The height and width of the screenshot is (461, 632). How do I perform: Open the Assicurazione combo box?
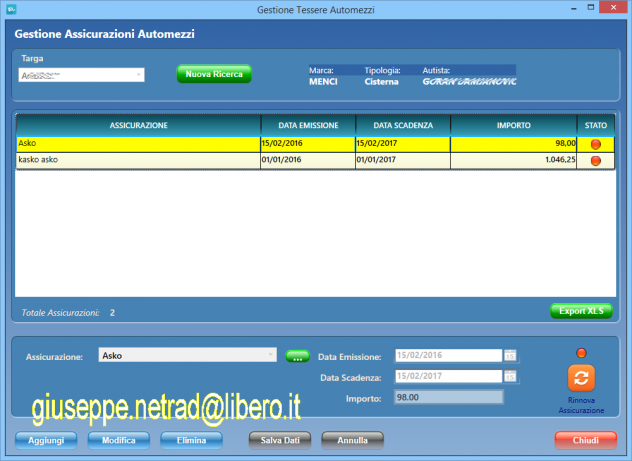pos(187,355)
